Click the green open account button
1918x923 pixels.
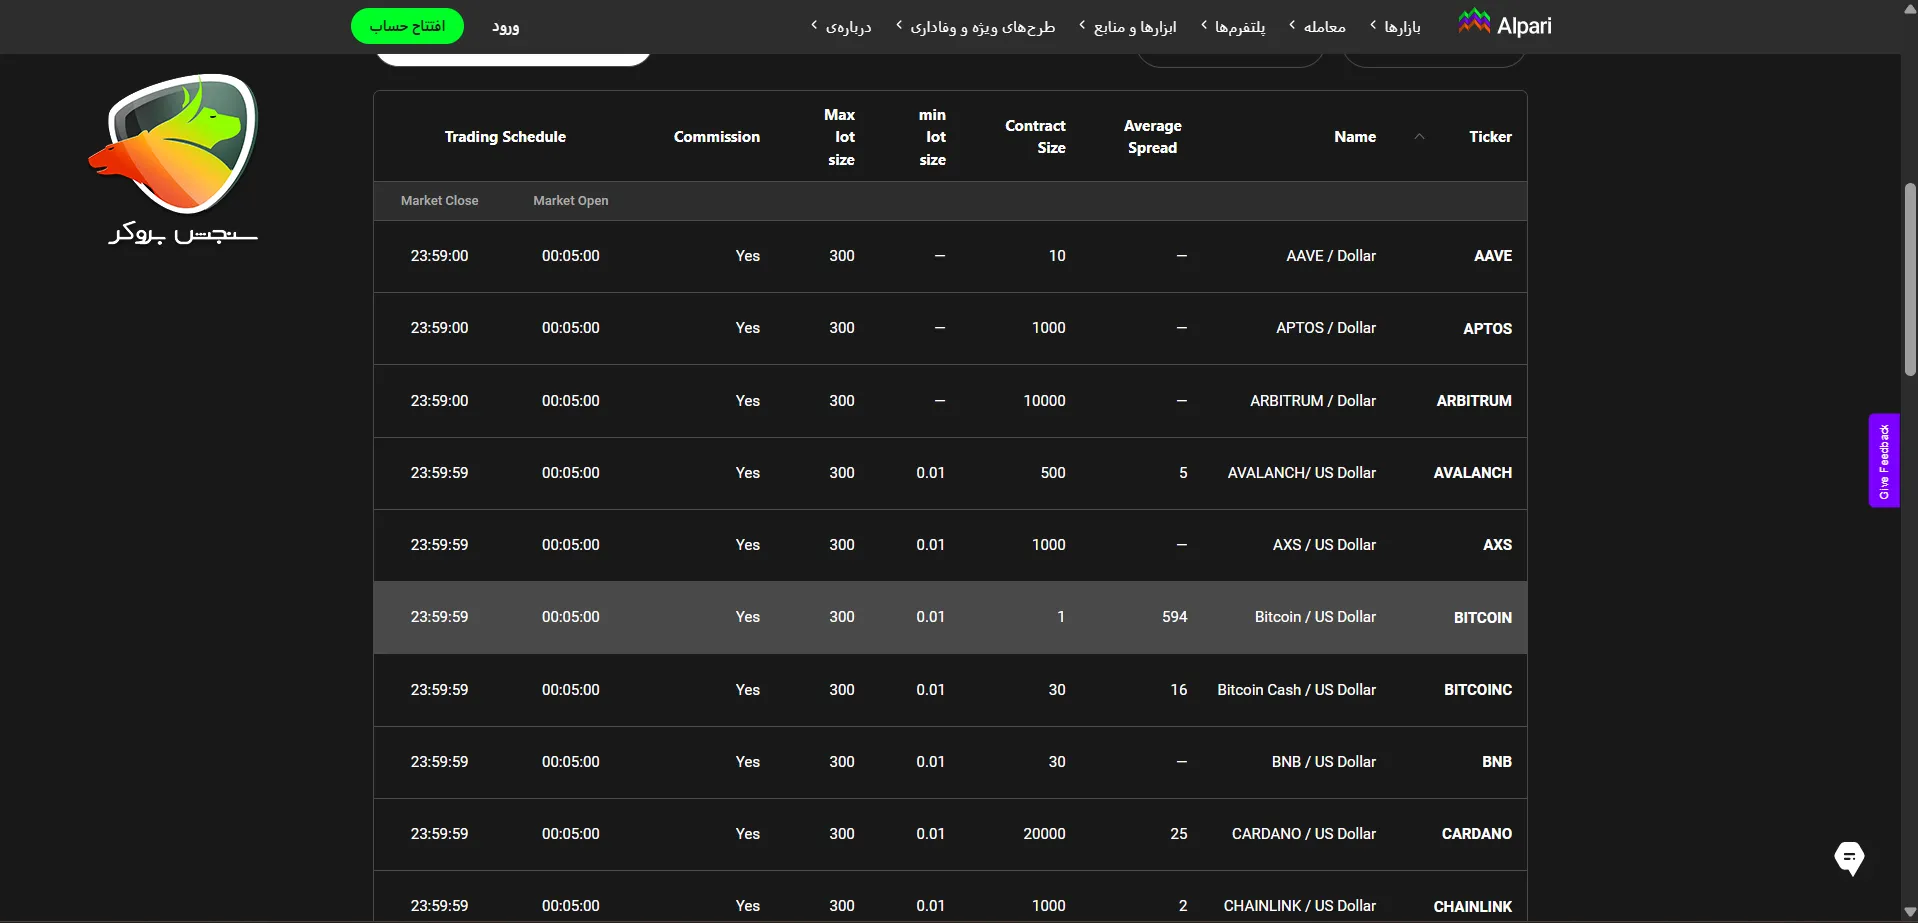pos(407,26)
